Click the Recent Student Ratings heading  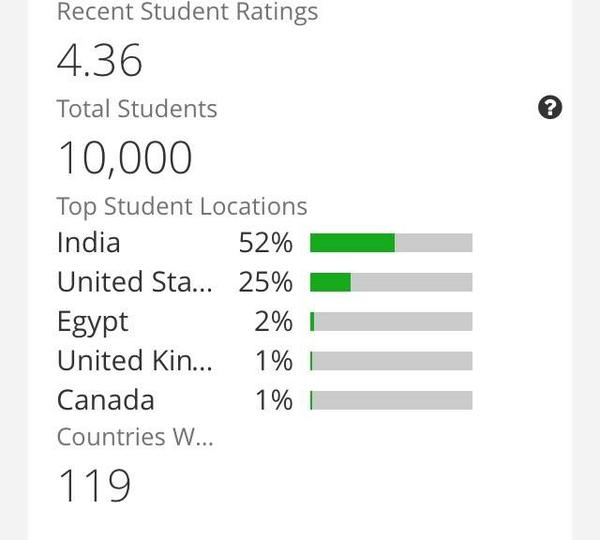tap(188, 11)
